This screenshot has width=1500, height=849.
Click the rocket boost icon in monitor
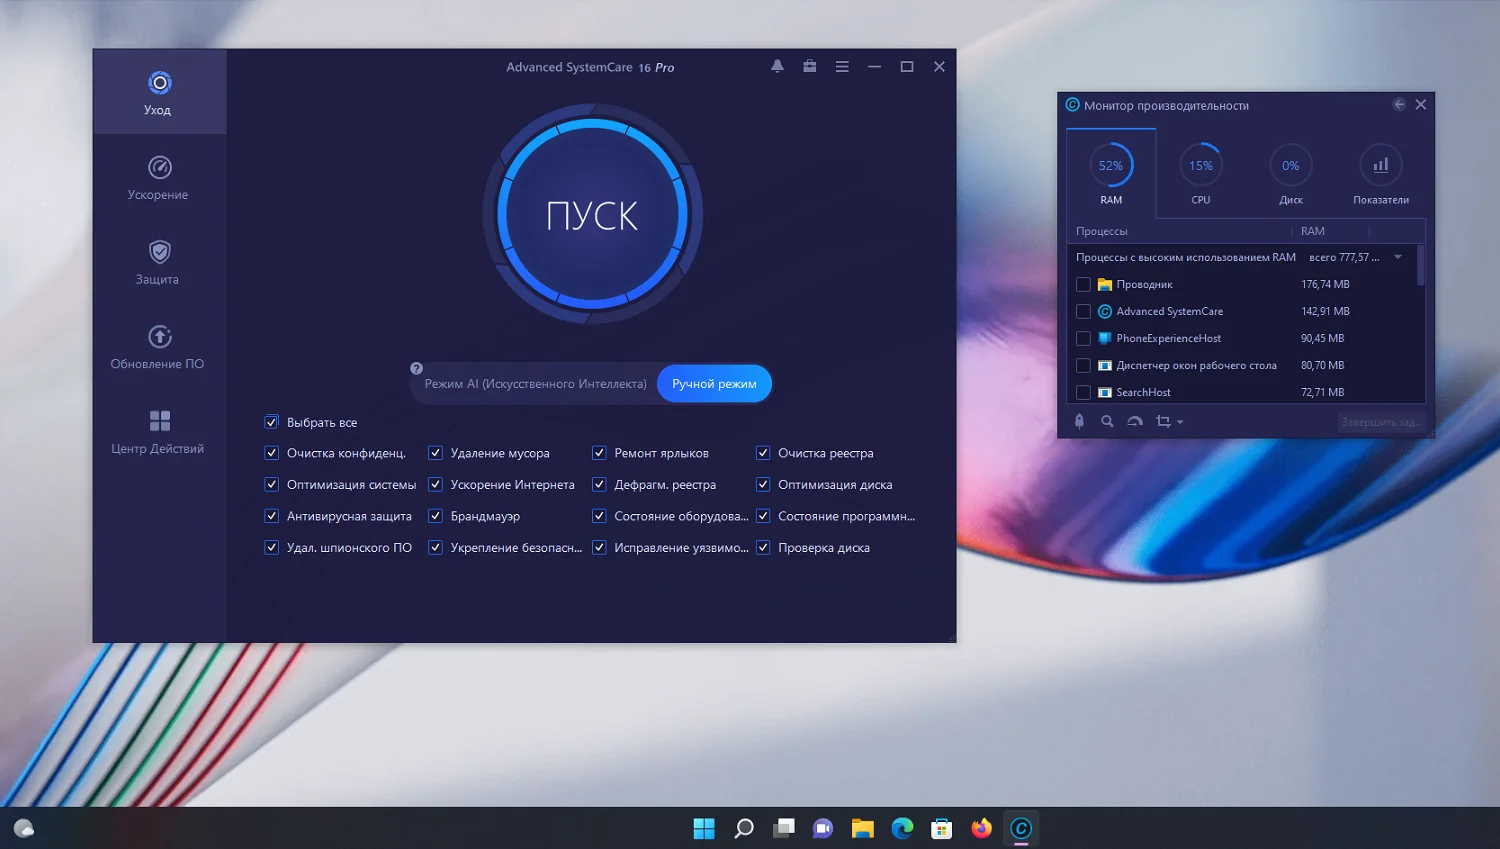point(1079,422)
